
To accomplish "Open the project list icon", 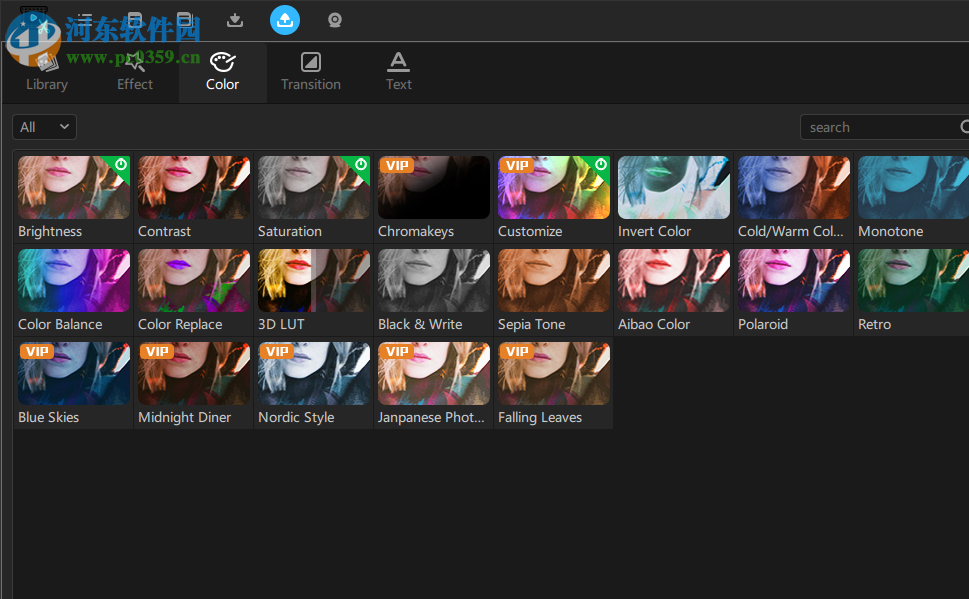I will click(85, 20).
